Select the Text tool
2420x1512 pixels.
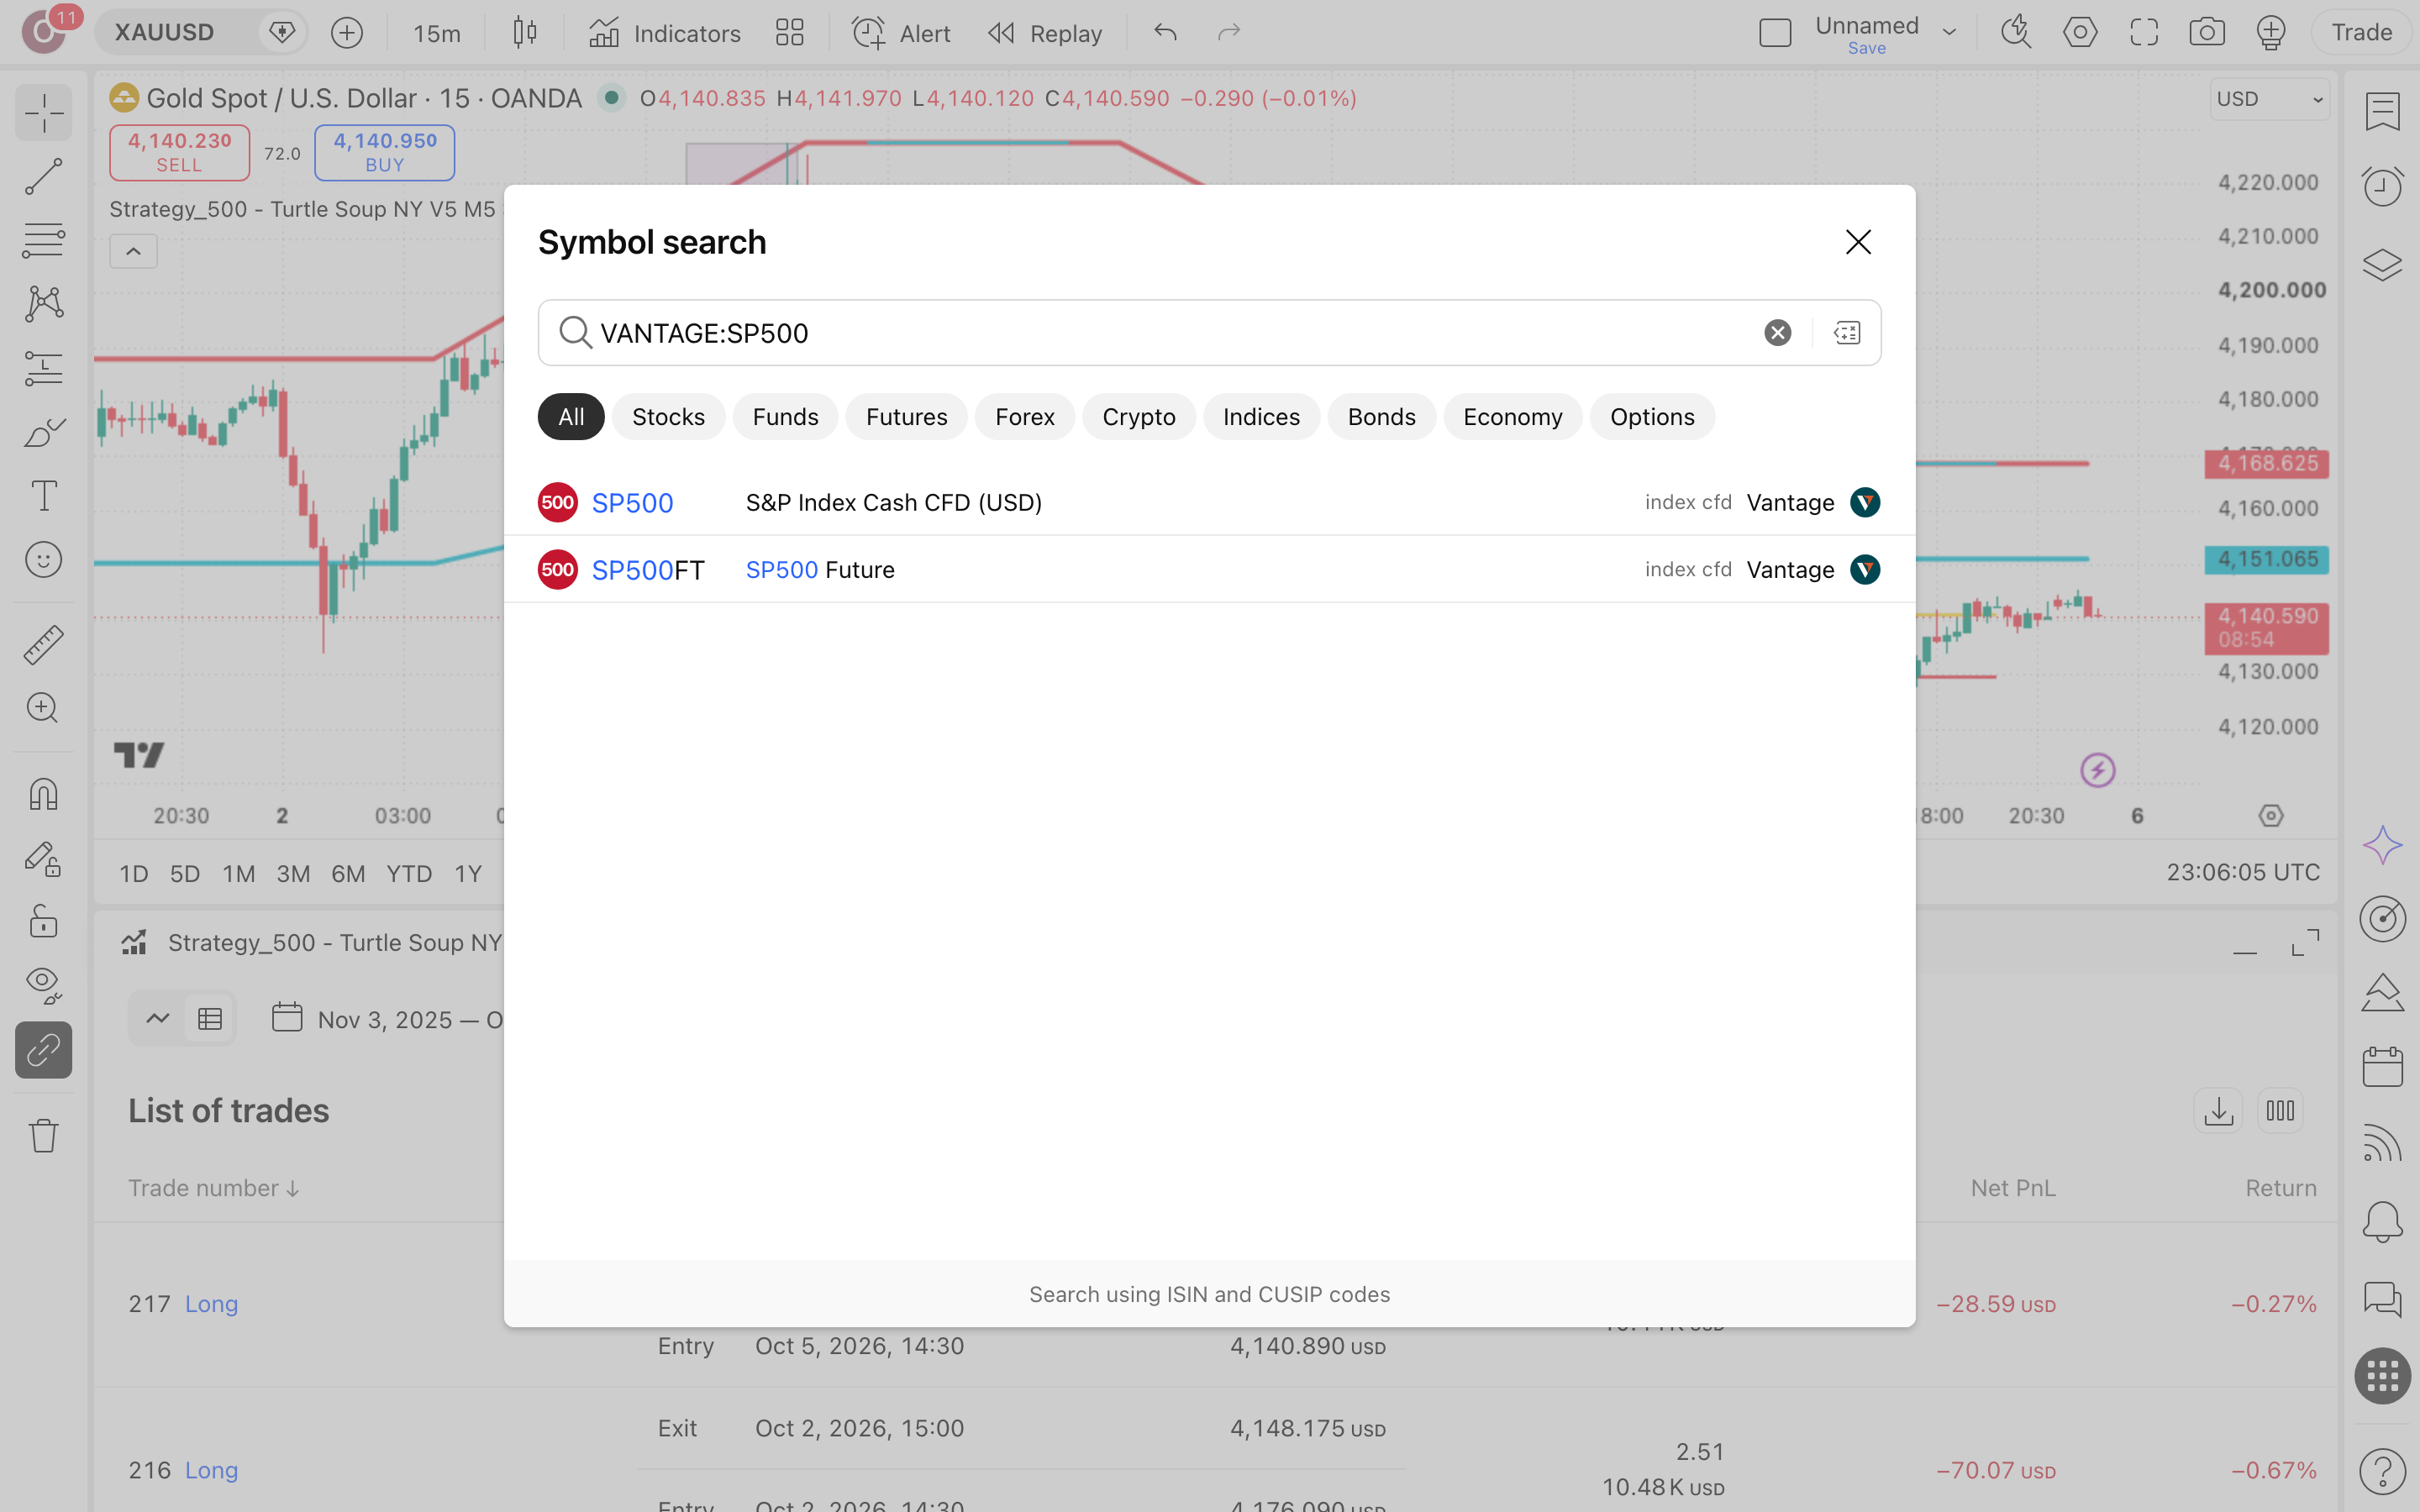pyautogui.click(x=43, y=495)
